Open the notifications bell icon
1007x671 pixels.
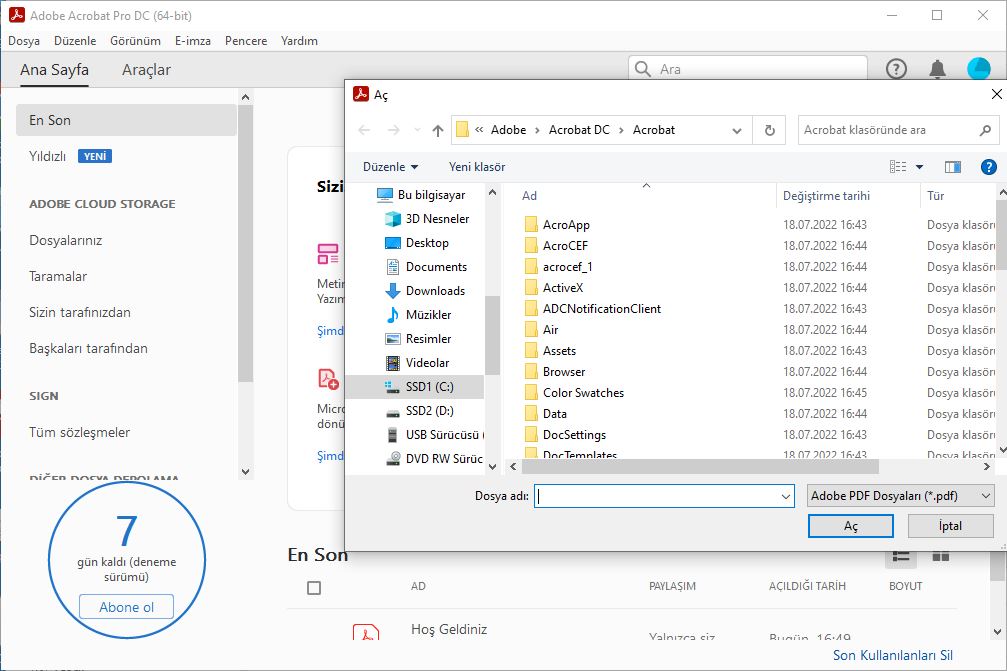tap(938, 69)
